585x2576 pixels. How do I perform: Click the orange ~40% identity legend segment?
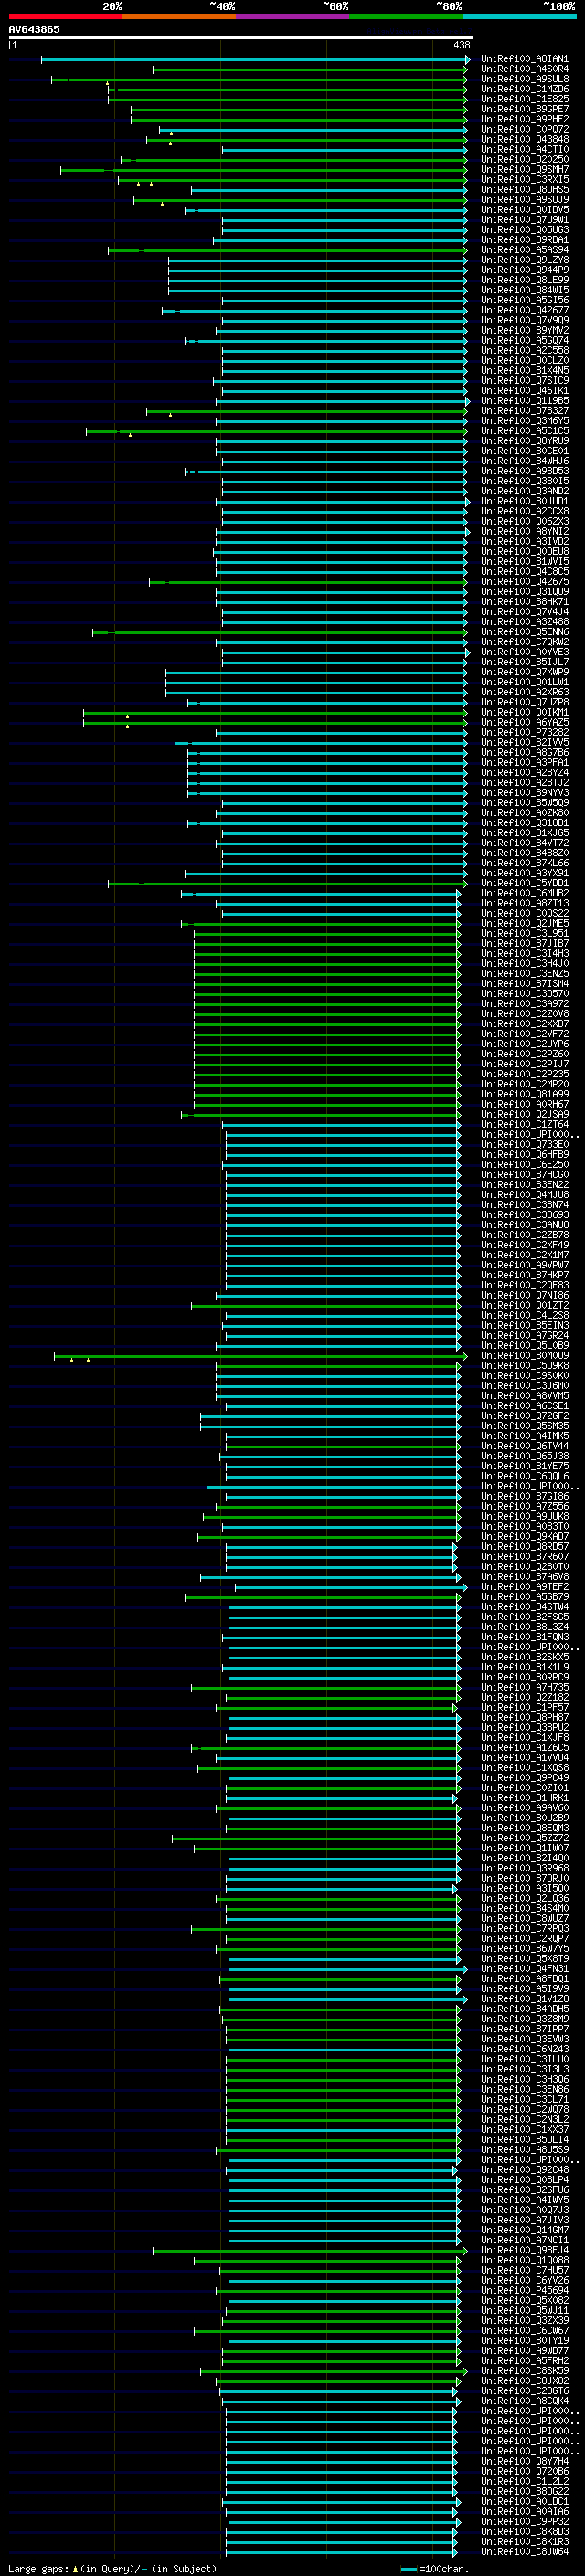[179, 16]
